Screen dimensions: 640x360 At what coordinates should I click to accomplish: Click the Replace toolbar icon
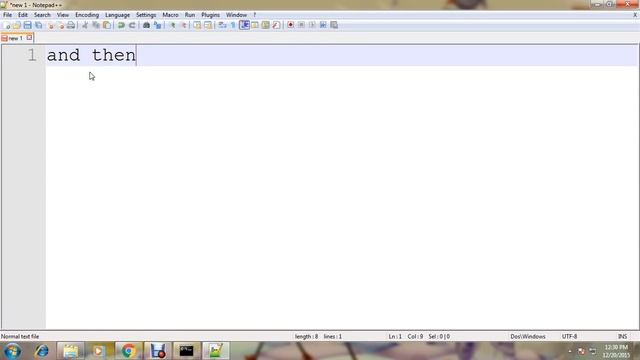pos(157,25)
